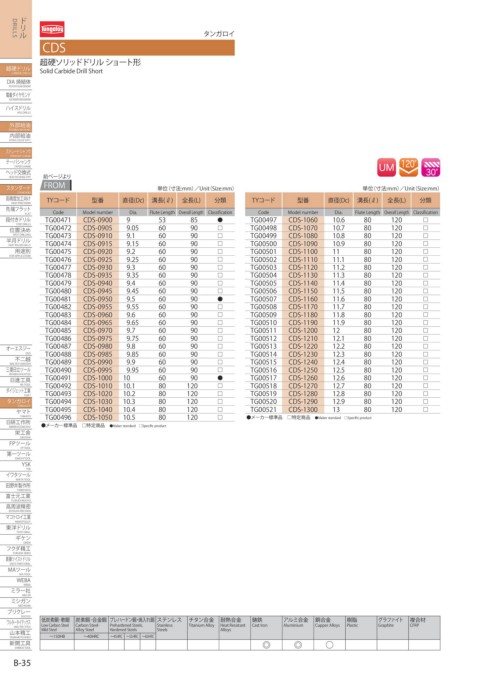Click the filled classification dot for CDS-0900

tap(220, 220)
